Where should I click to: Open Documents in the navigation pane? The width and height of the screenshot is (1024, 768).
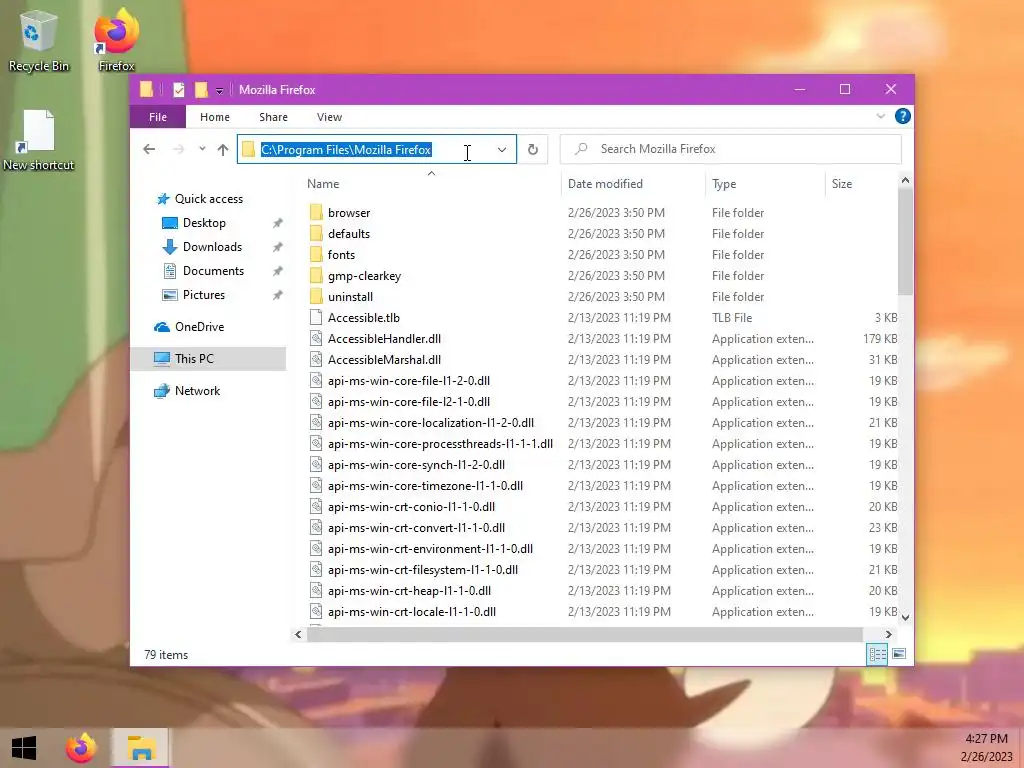(x=202, y=271)
